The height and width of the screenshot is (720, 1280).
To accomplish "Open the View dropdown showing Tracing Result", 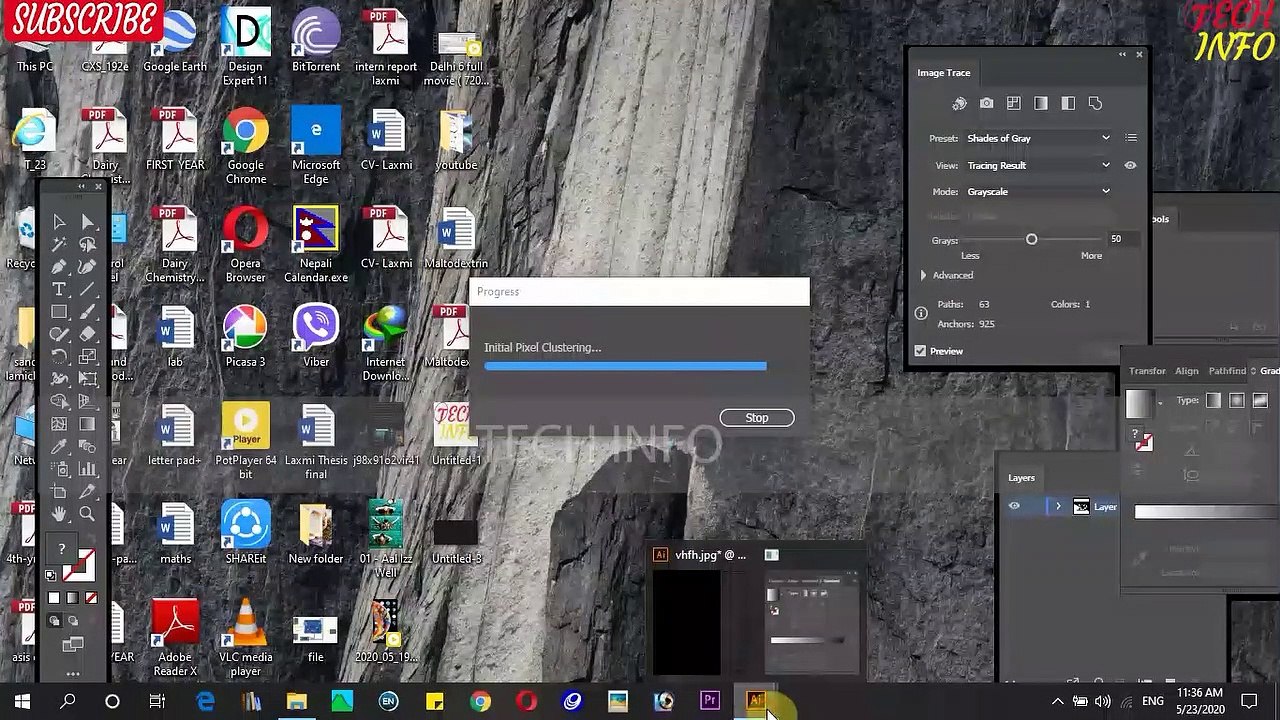I will [1038, 165].
